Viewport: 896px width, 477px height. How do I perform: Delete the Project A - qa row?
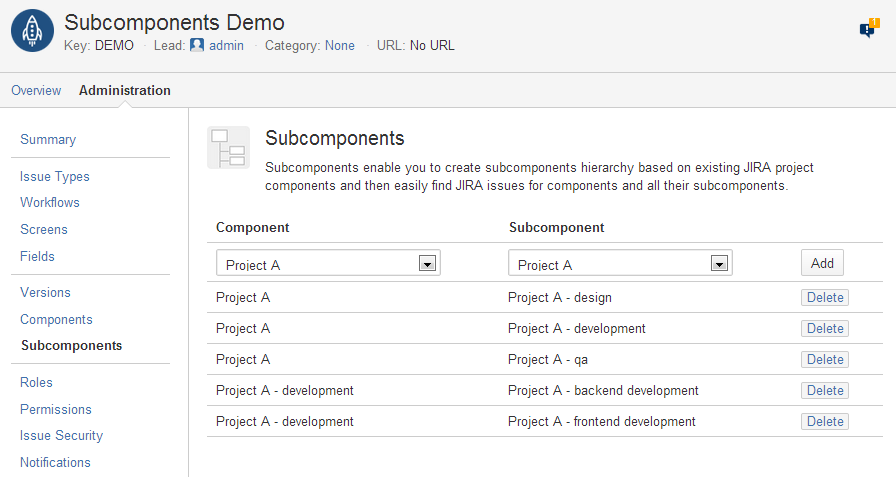pos(825,359)
